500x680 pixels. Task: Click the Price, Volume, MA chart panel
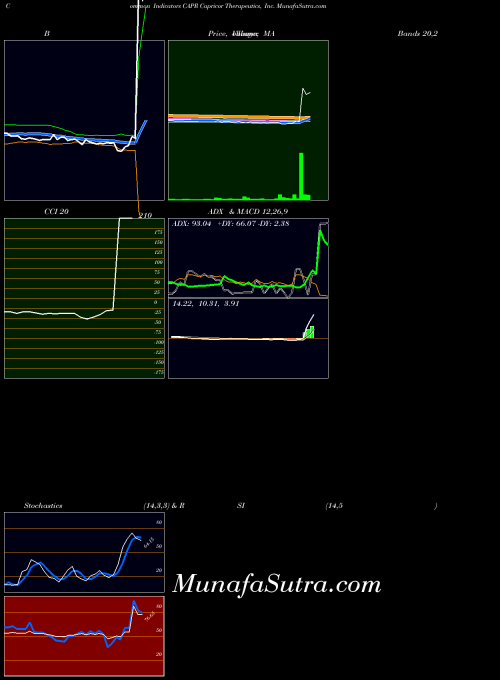(248, 121)
